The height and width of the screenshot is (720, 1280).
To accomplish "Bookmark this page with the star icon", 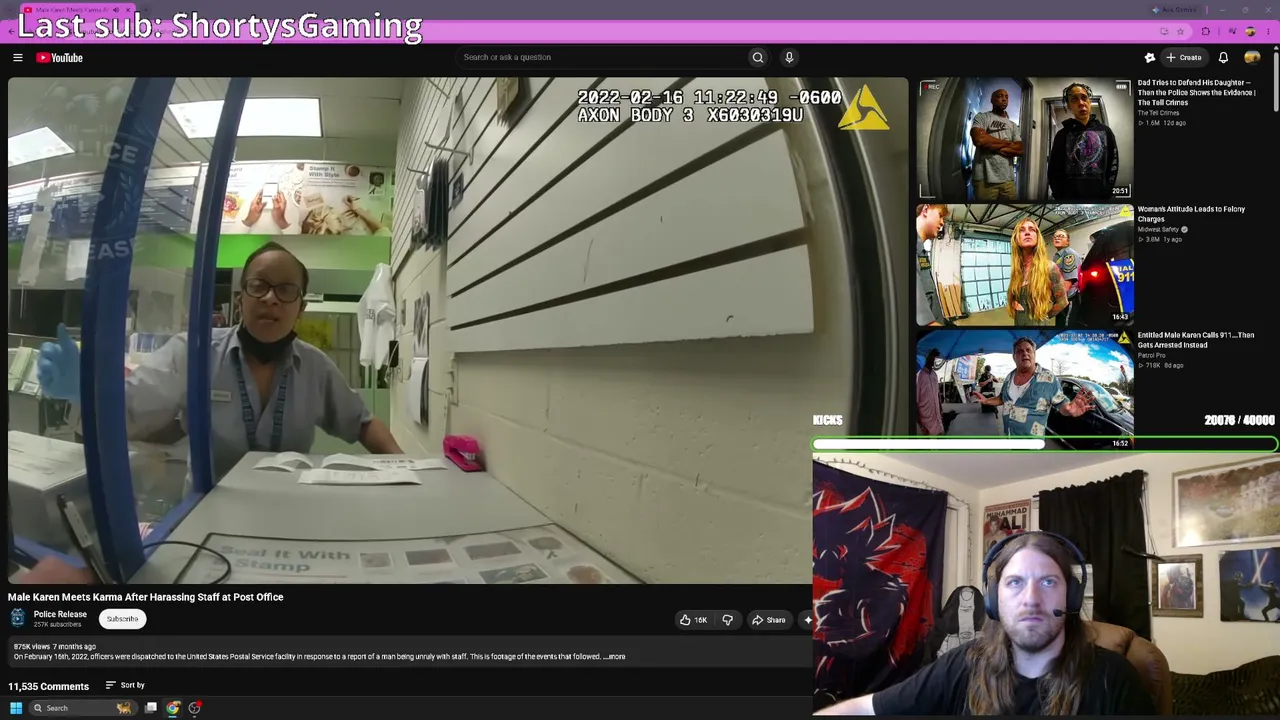I will 1180,32.
